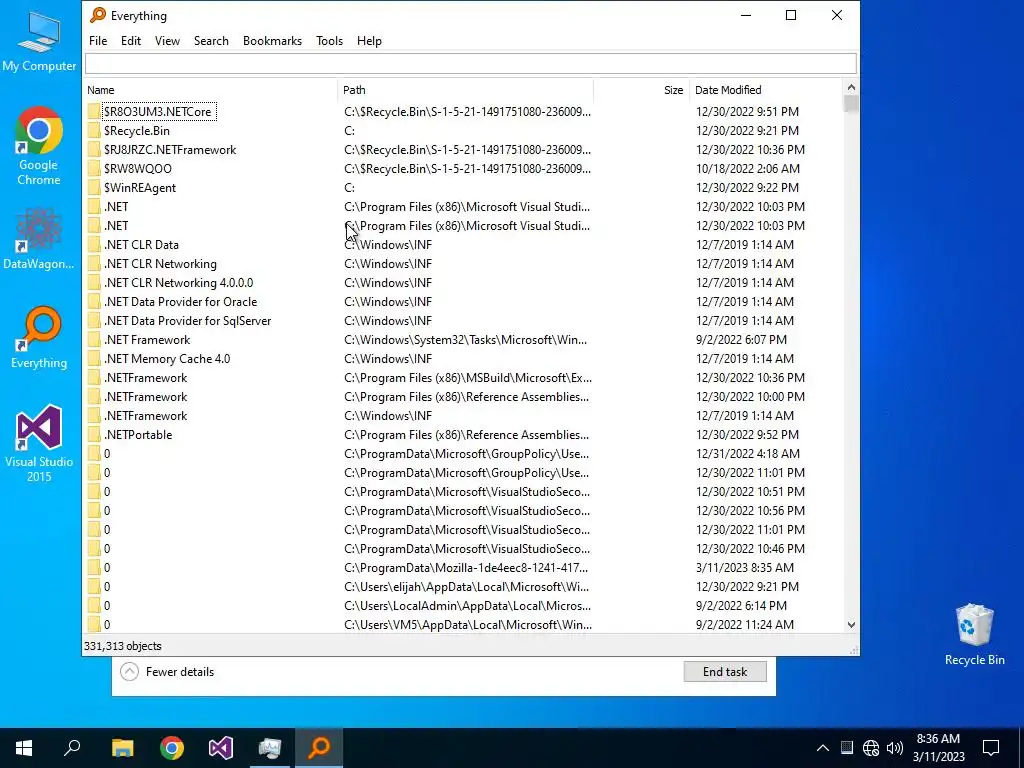
Task: Click the Windows Start button
Action: 24,748
